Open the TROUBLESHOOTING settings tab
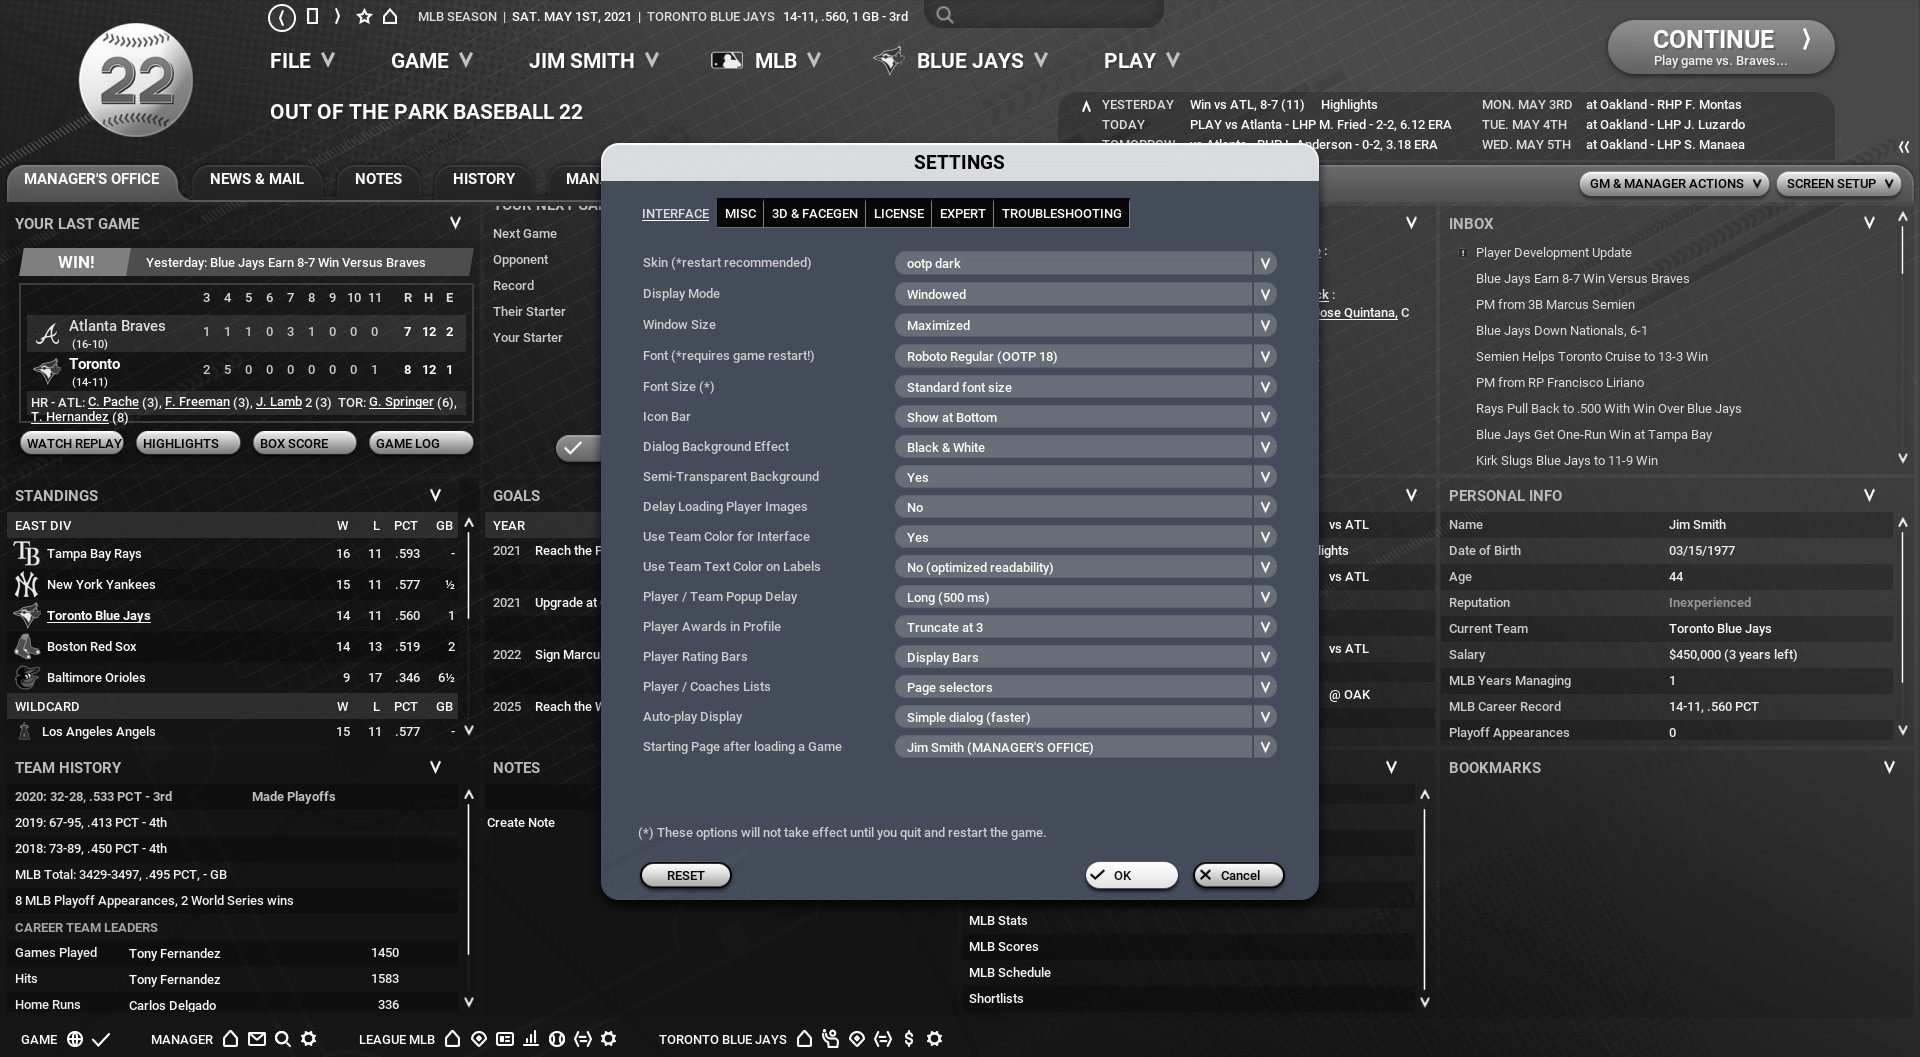This screenshot has width=1920, height=1057. coord(1061,214)
